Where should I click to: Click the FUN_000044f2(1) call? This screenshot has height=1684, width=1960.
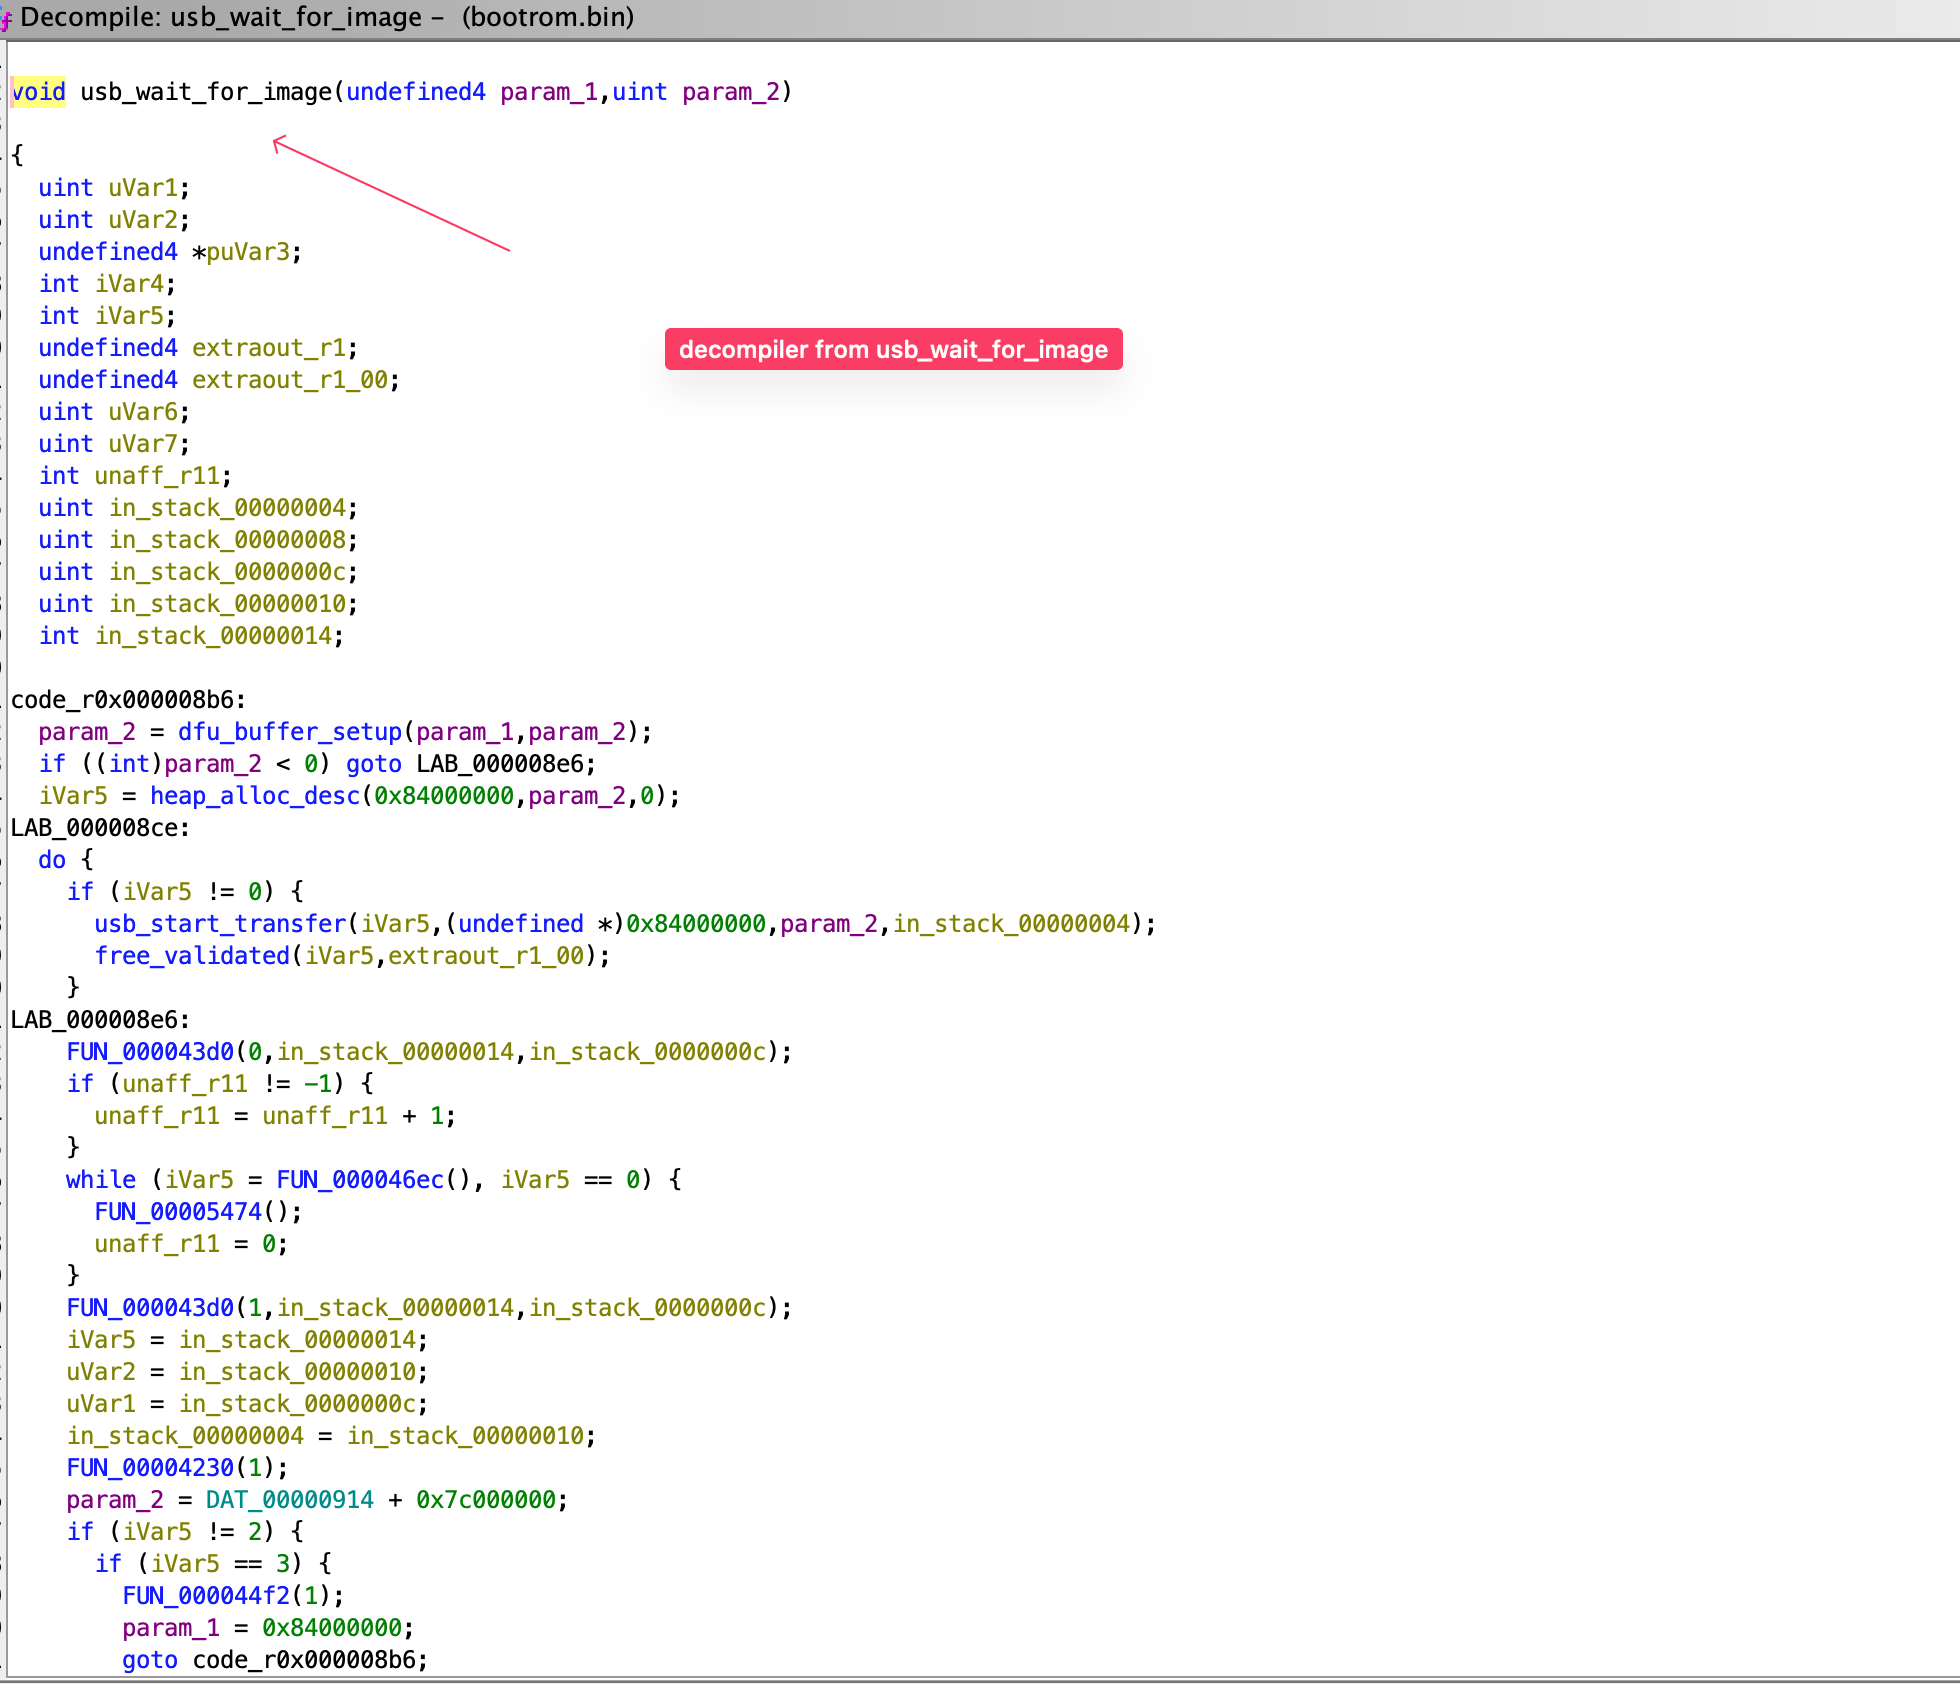tap(233, 1596)
